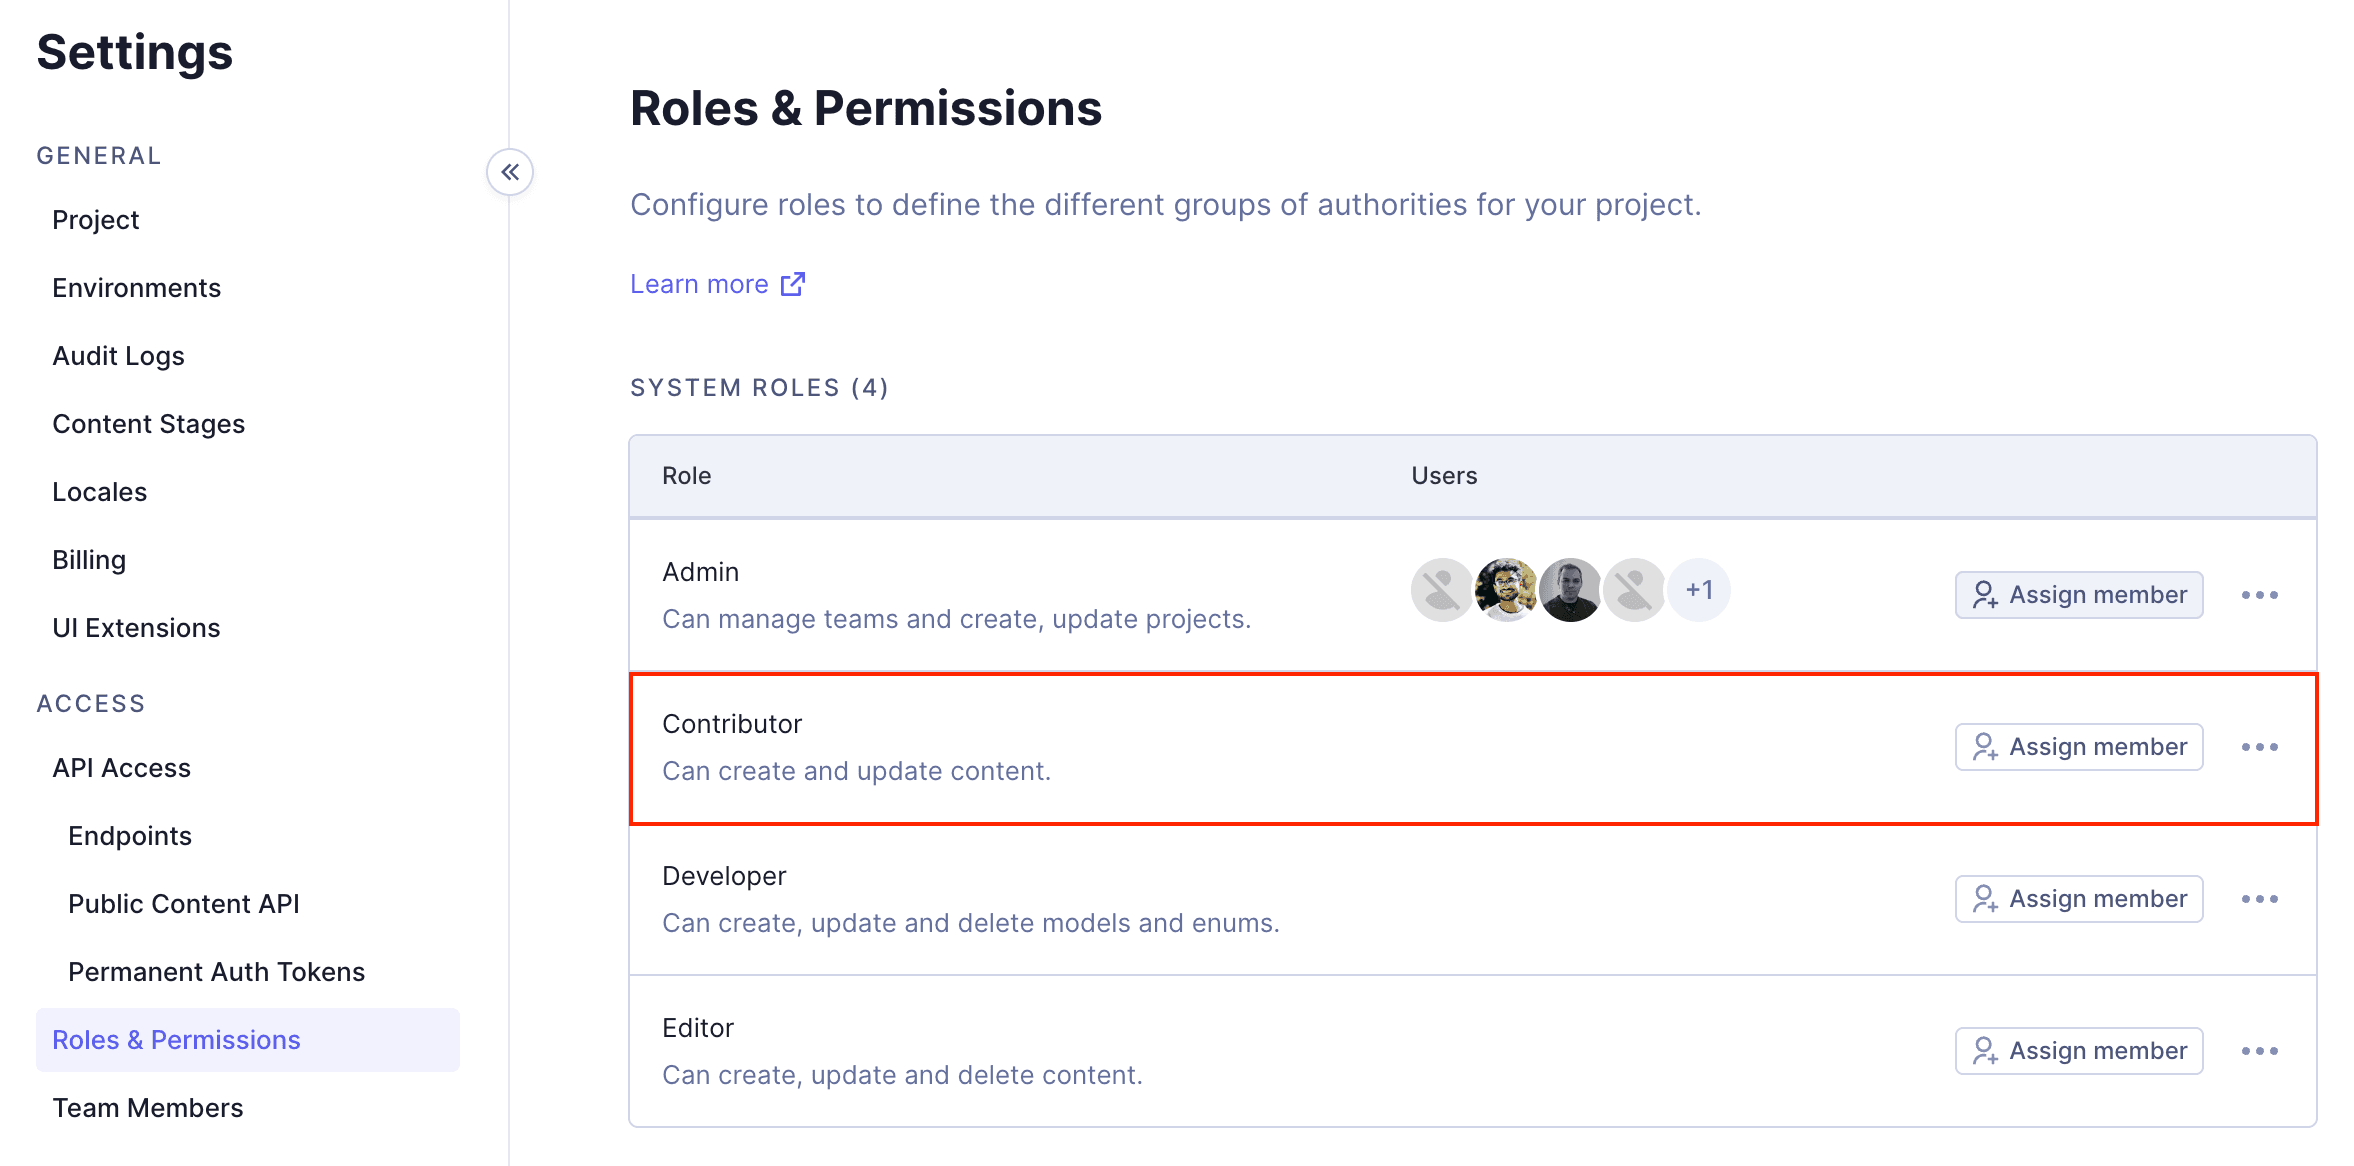Screen dimensions: 2354x1166
Task: Click the +1 more users badge
Action: pos(1699,590)
